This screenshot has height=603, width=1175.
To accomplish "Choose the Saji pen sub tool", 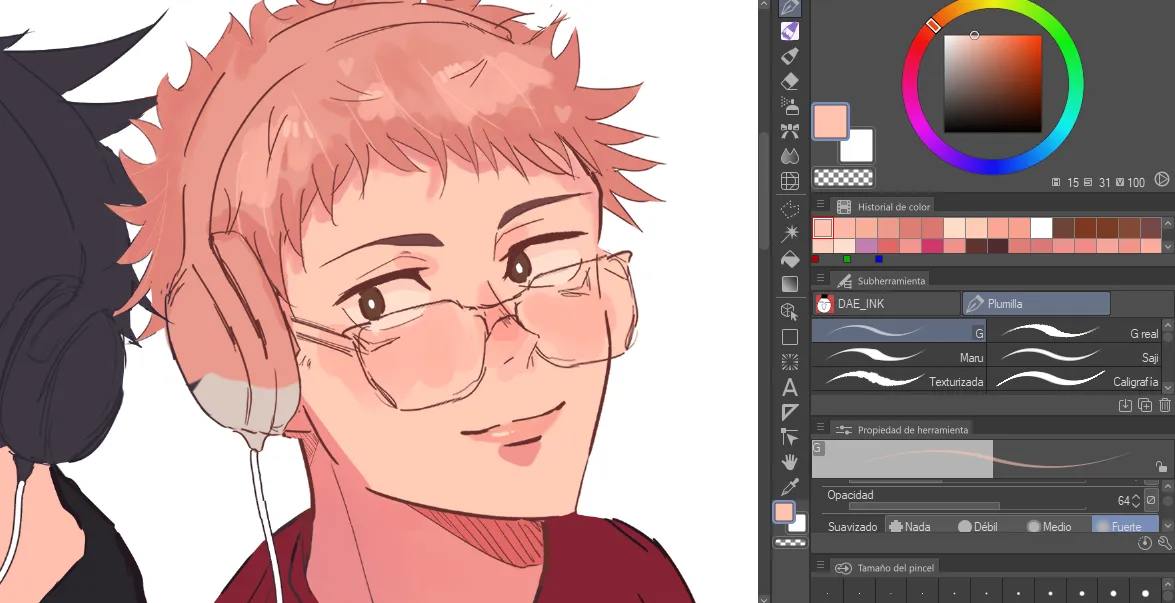I will pyautogui.click(x=1074, y=357).
